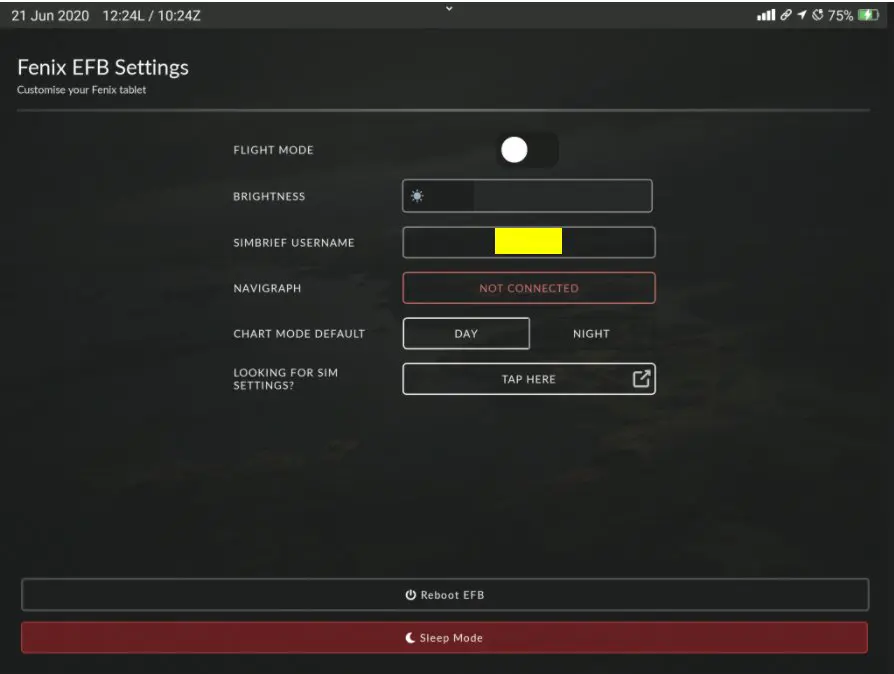Click the CHART MODE DEFAULT label
Viewport: 894px width, 674px height.
click(299, 334)
